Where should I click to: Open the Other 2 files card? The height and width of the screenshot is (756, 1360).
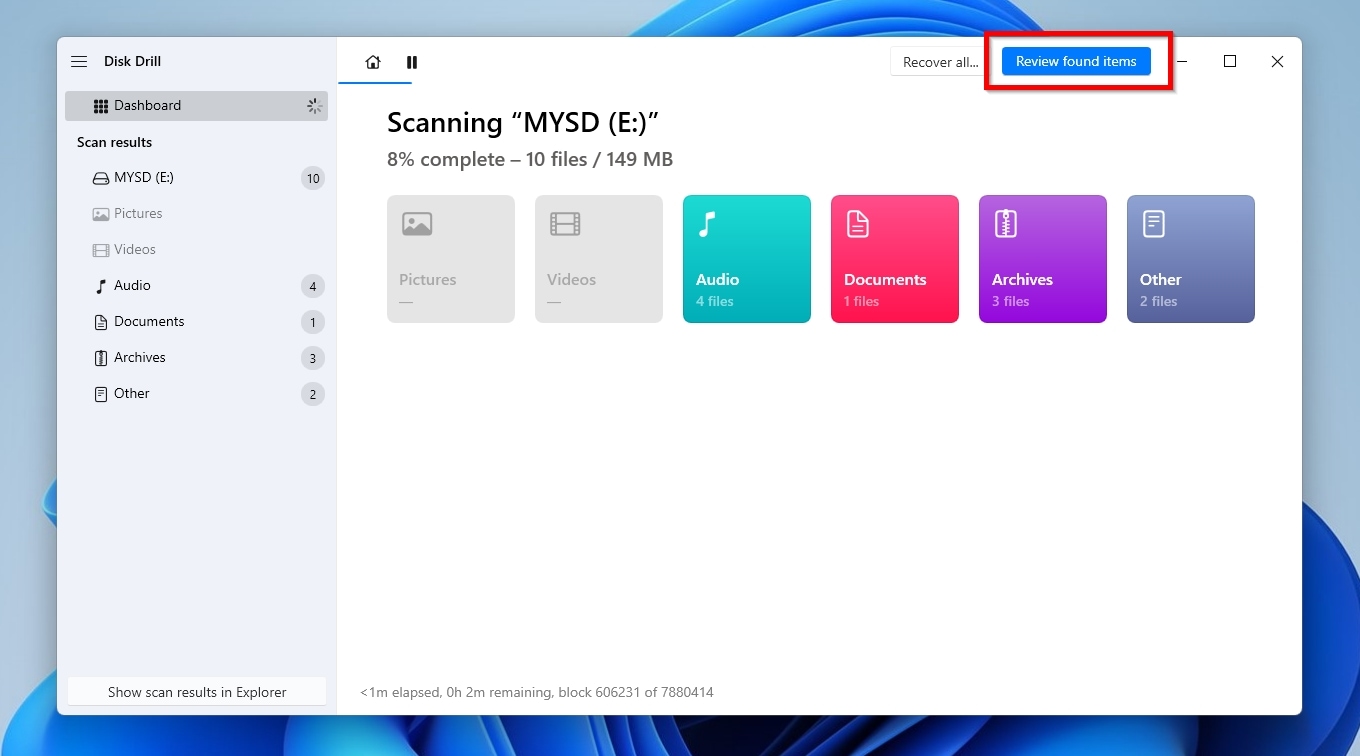point(1191,259)
